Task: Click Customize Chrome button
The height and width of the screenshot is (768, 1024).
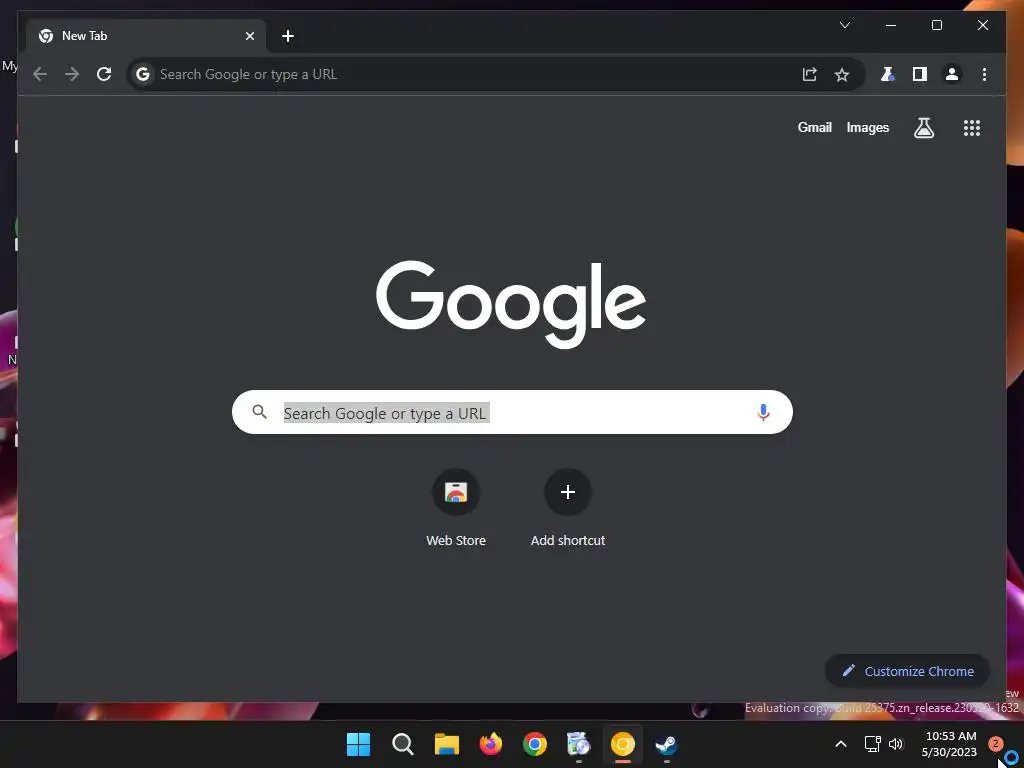Action: coord(907,671)
